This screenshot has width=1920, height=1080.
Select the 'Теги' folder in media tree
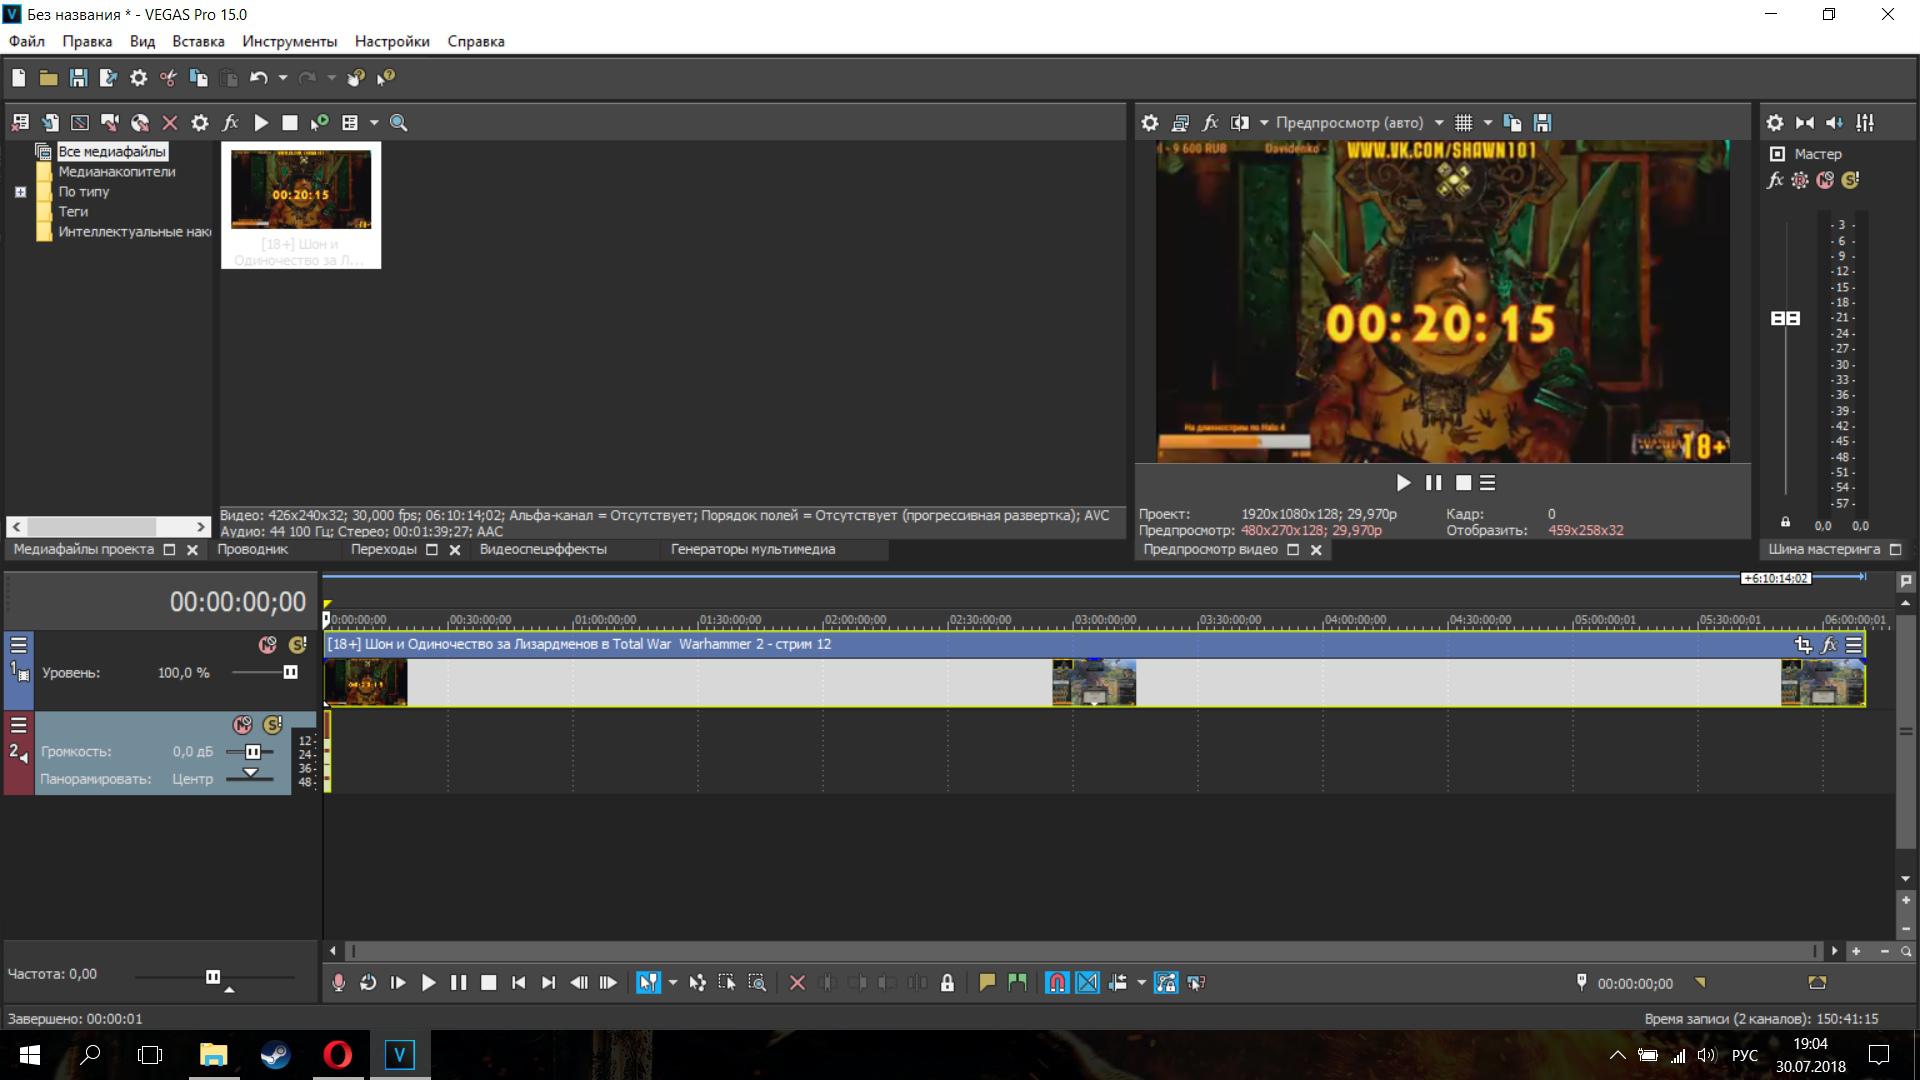(x=73, y=212)
